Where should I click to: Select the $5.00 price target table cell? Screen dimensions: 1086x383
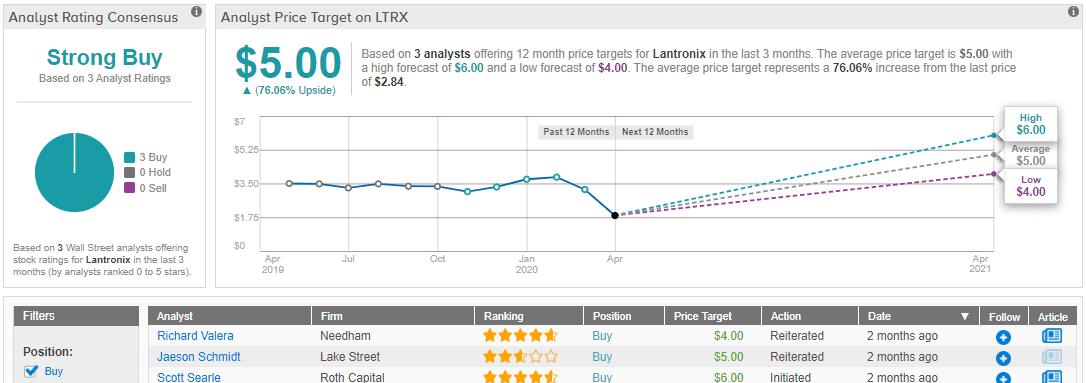click(x=729, y=357)
